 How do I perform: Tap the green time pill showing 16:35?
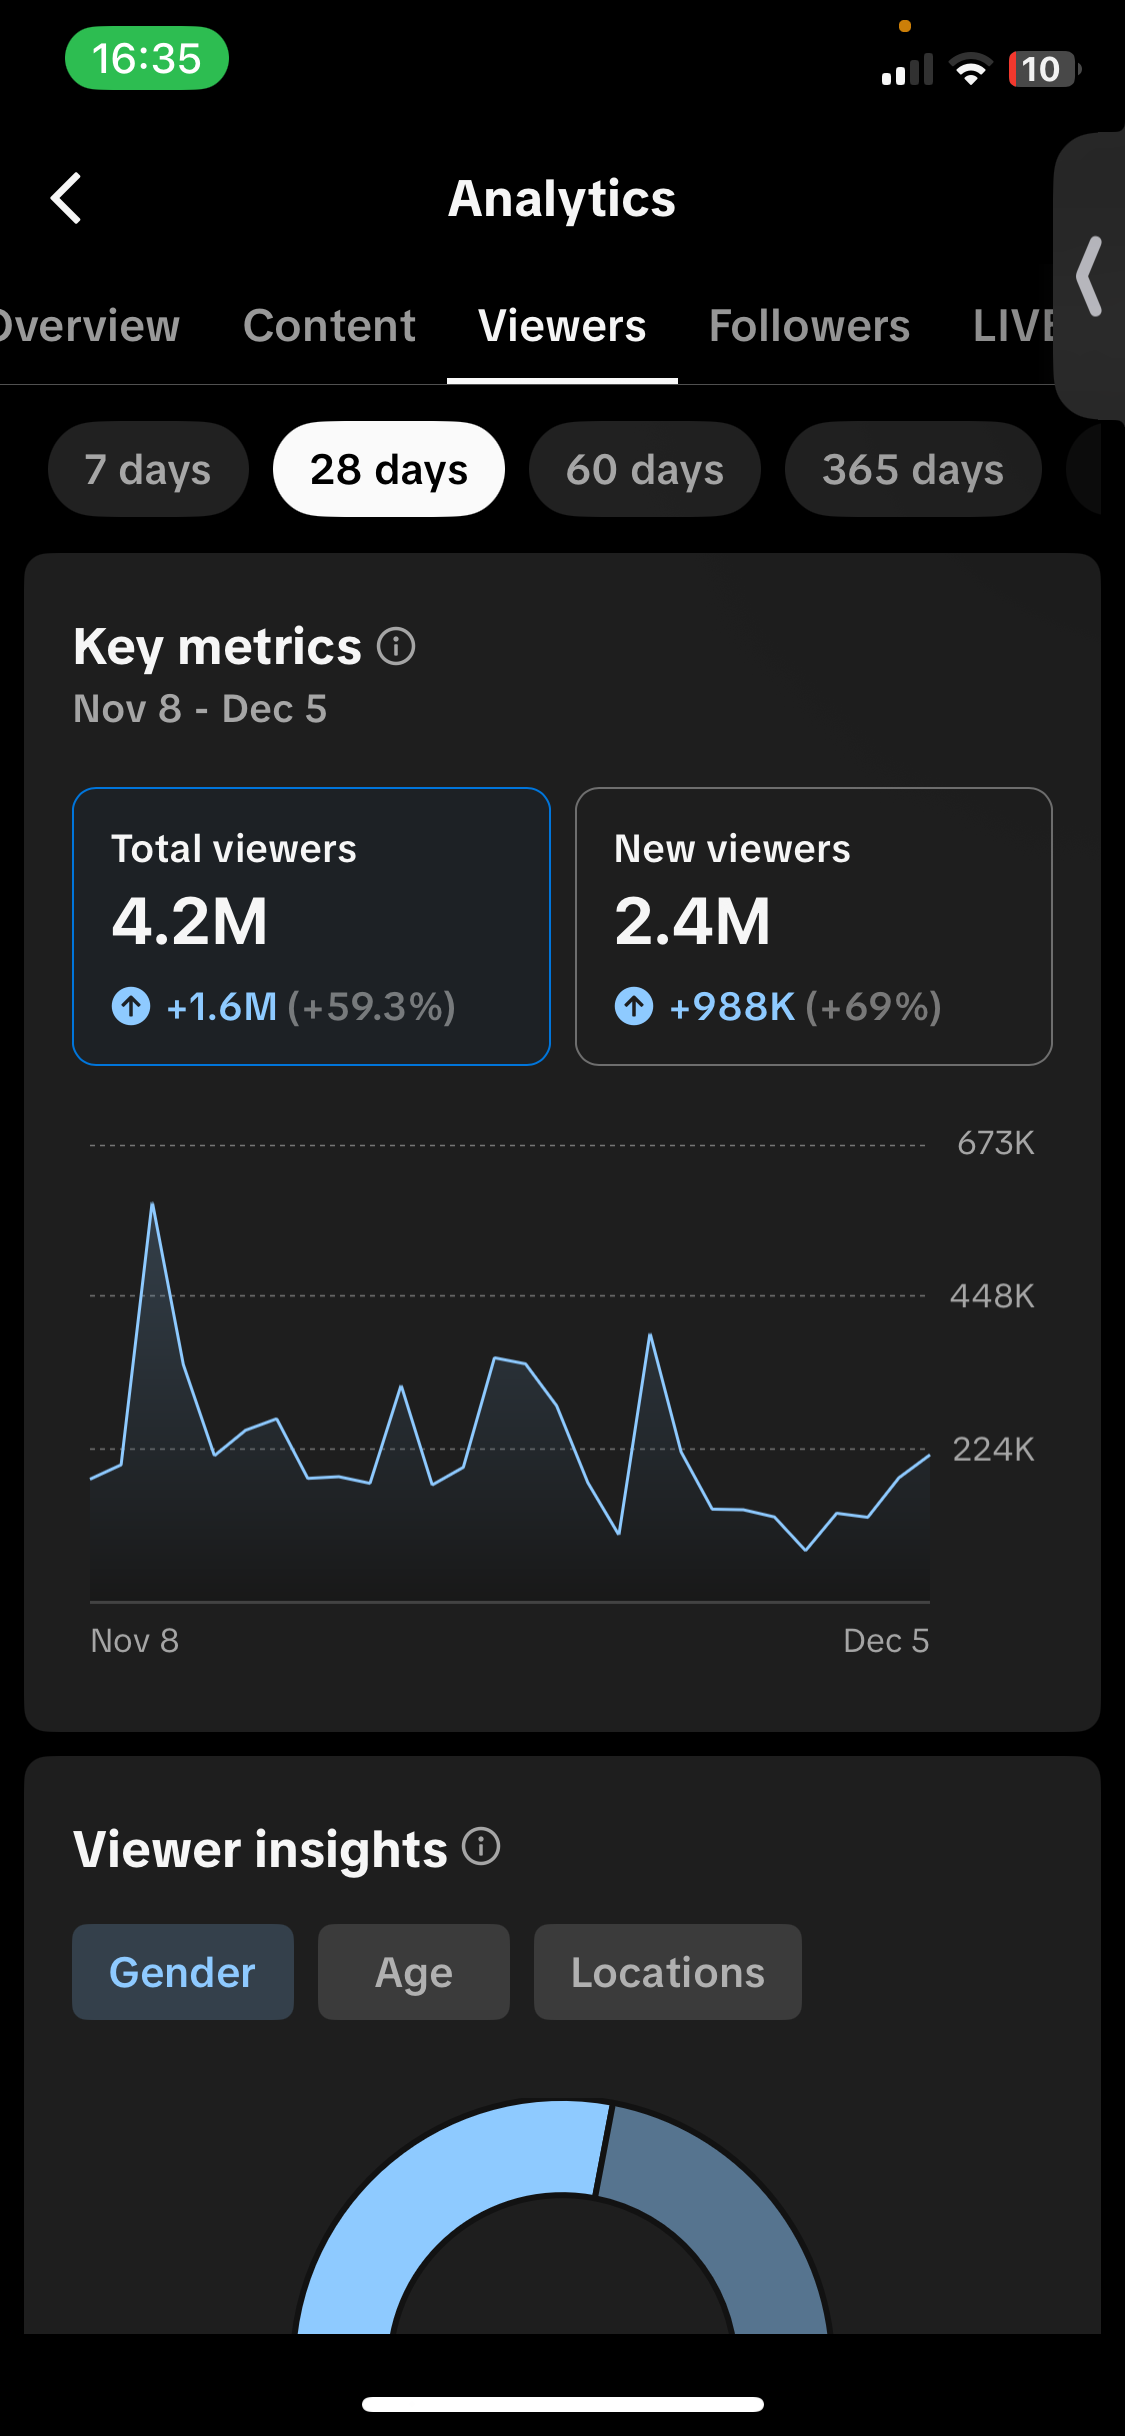pyautogui.click(x=147, y=59)
